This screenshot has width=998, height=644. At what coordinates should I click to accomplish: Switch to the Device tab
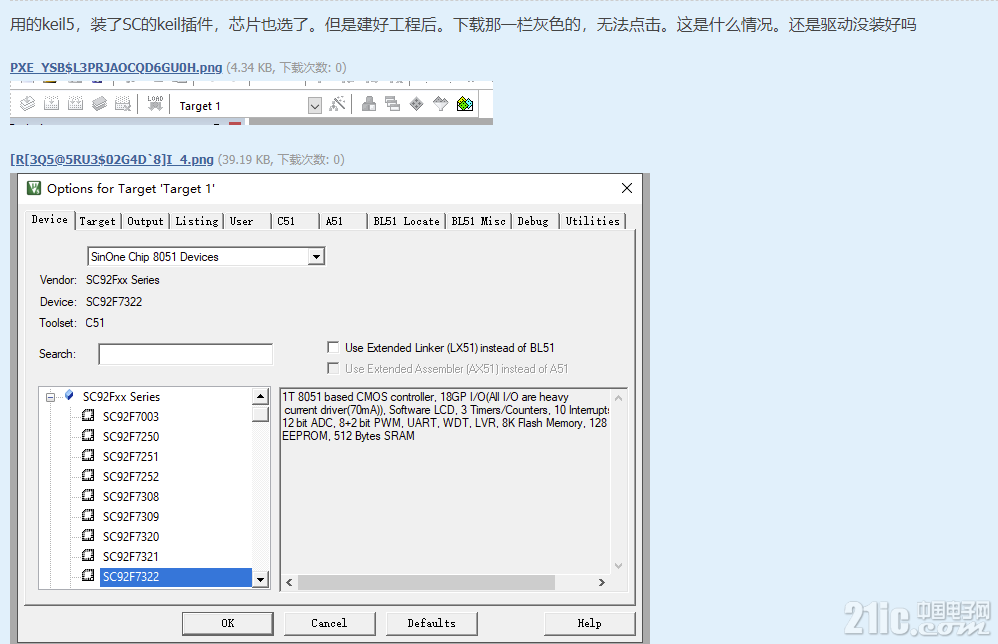click(50, 220)
